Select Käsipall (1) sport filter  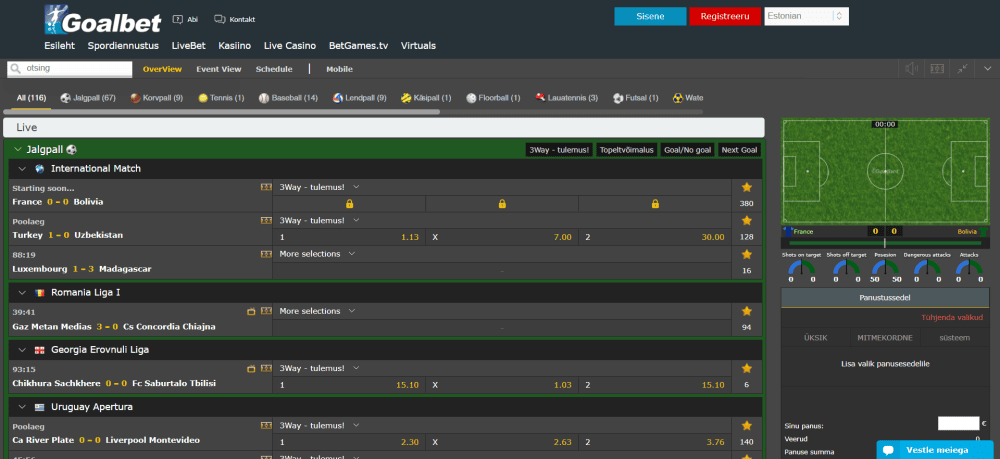coord(426,98)
